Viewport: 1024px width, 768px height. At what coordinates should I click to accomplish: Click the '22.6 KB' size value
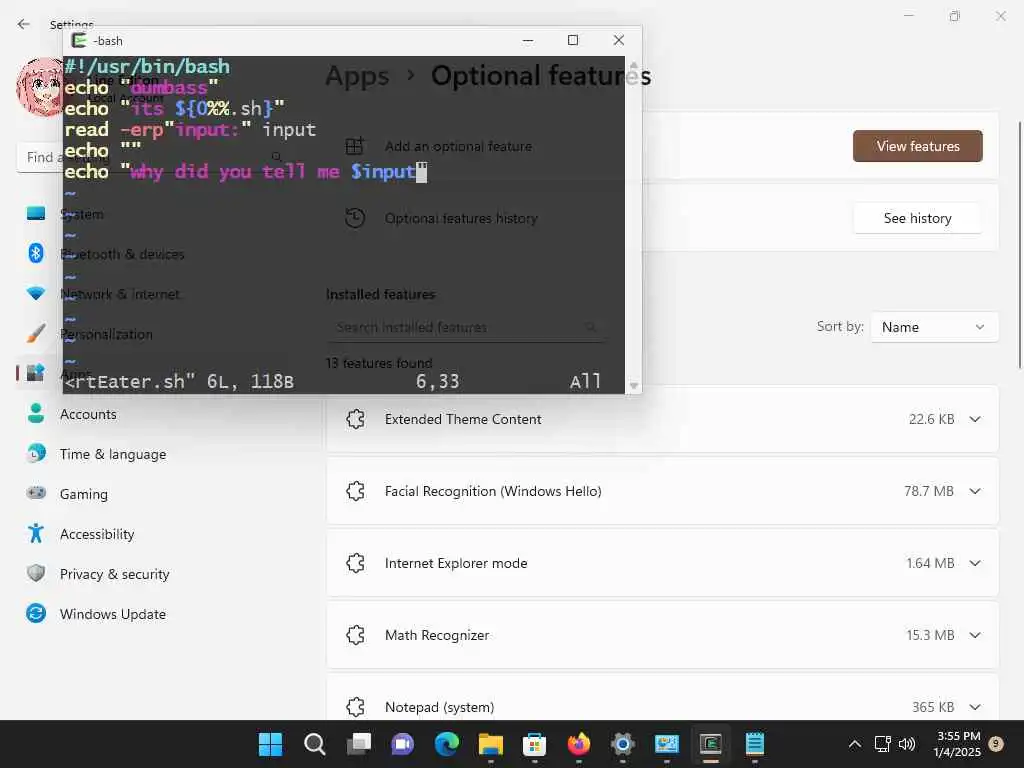coord(931,419)
